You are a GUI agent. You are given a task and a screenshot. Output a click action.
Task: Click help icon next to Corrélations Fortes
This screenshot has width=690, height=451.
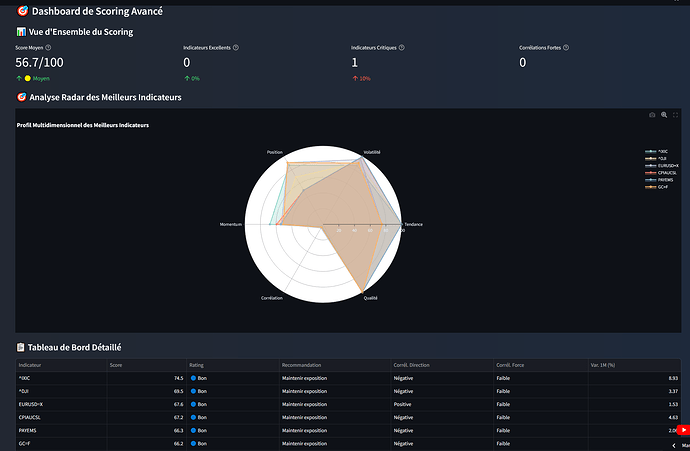tap(564, 47)
